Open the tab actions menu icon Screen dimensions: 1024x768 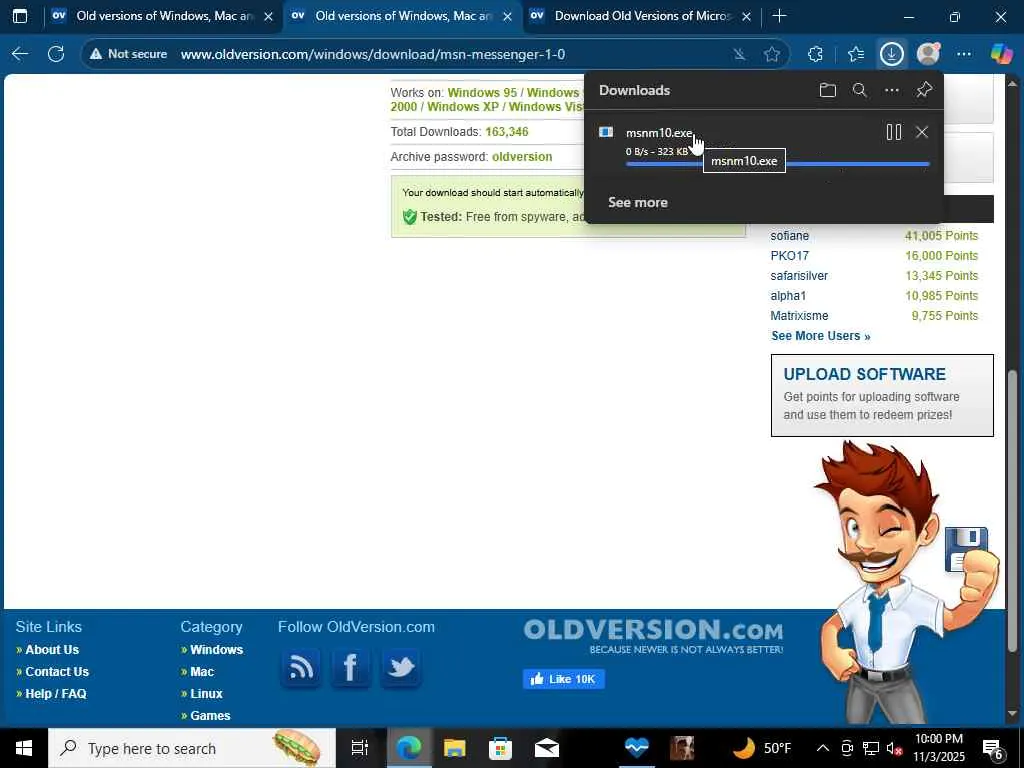(x=20, y=16)
